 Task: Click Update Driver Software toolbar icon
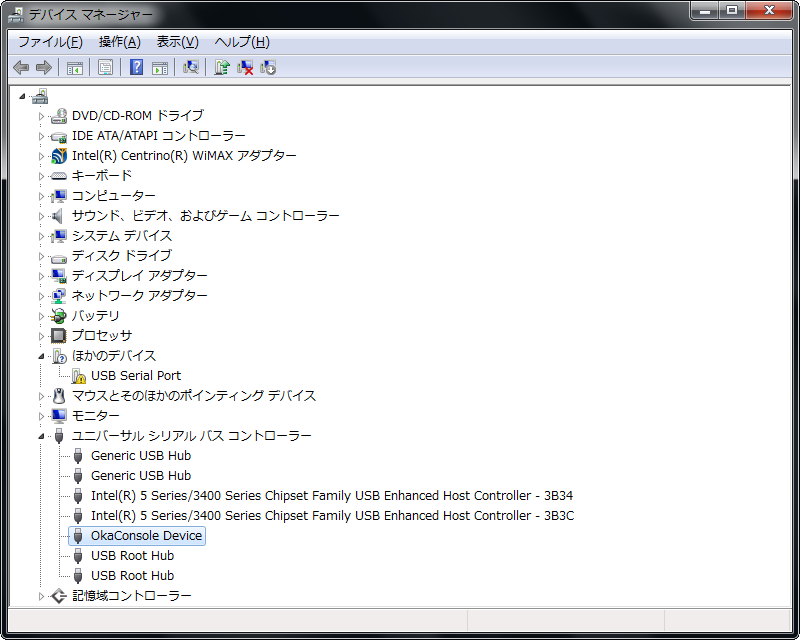(x=222, y=67)
